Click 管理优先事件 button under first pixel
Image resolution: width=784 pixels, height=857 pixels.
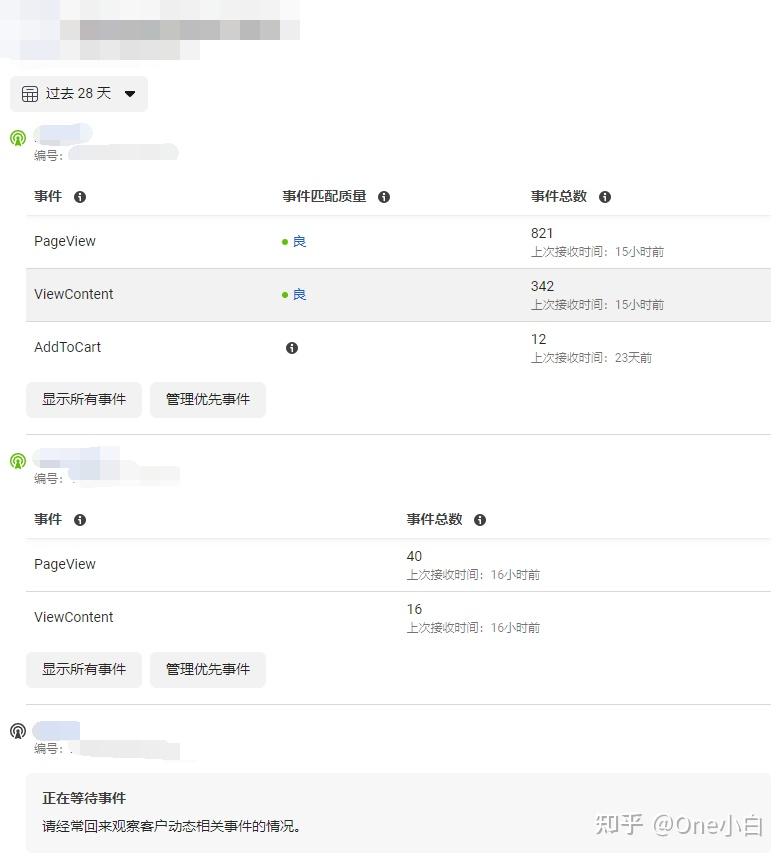(x=208, y=400)
